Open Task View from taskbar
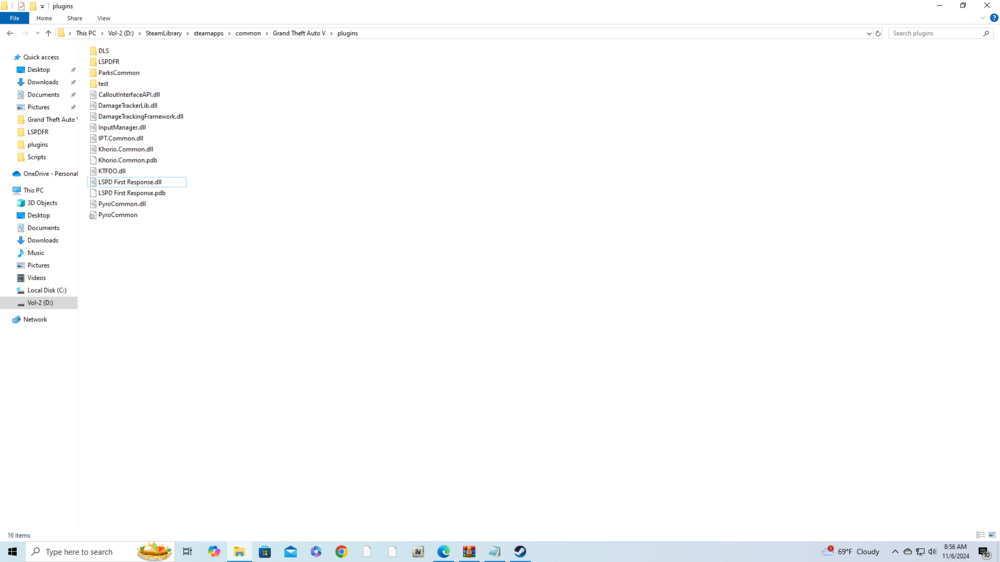This screenshot has width=1000, height=562. point(188,552)
